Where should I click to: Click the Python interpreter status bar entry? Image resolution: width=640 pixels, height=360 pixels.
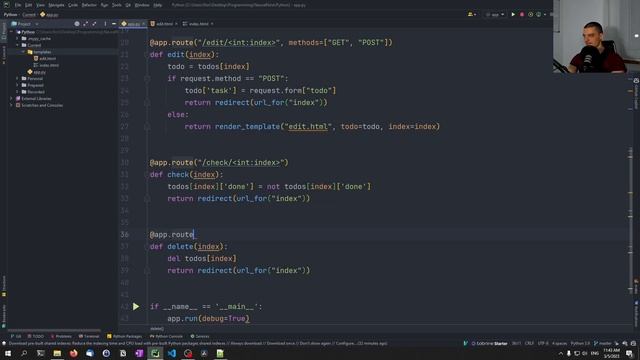[x=580, y=344]
